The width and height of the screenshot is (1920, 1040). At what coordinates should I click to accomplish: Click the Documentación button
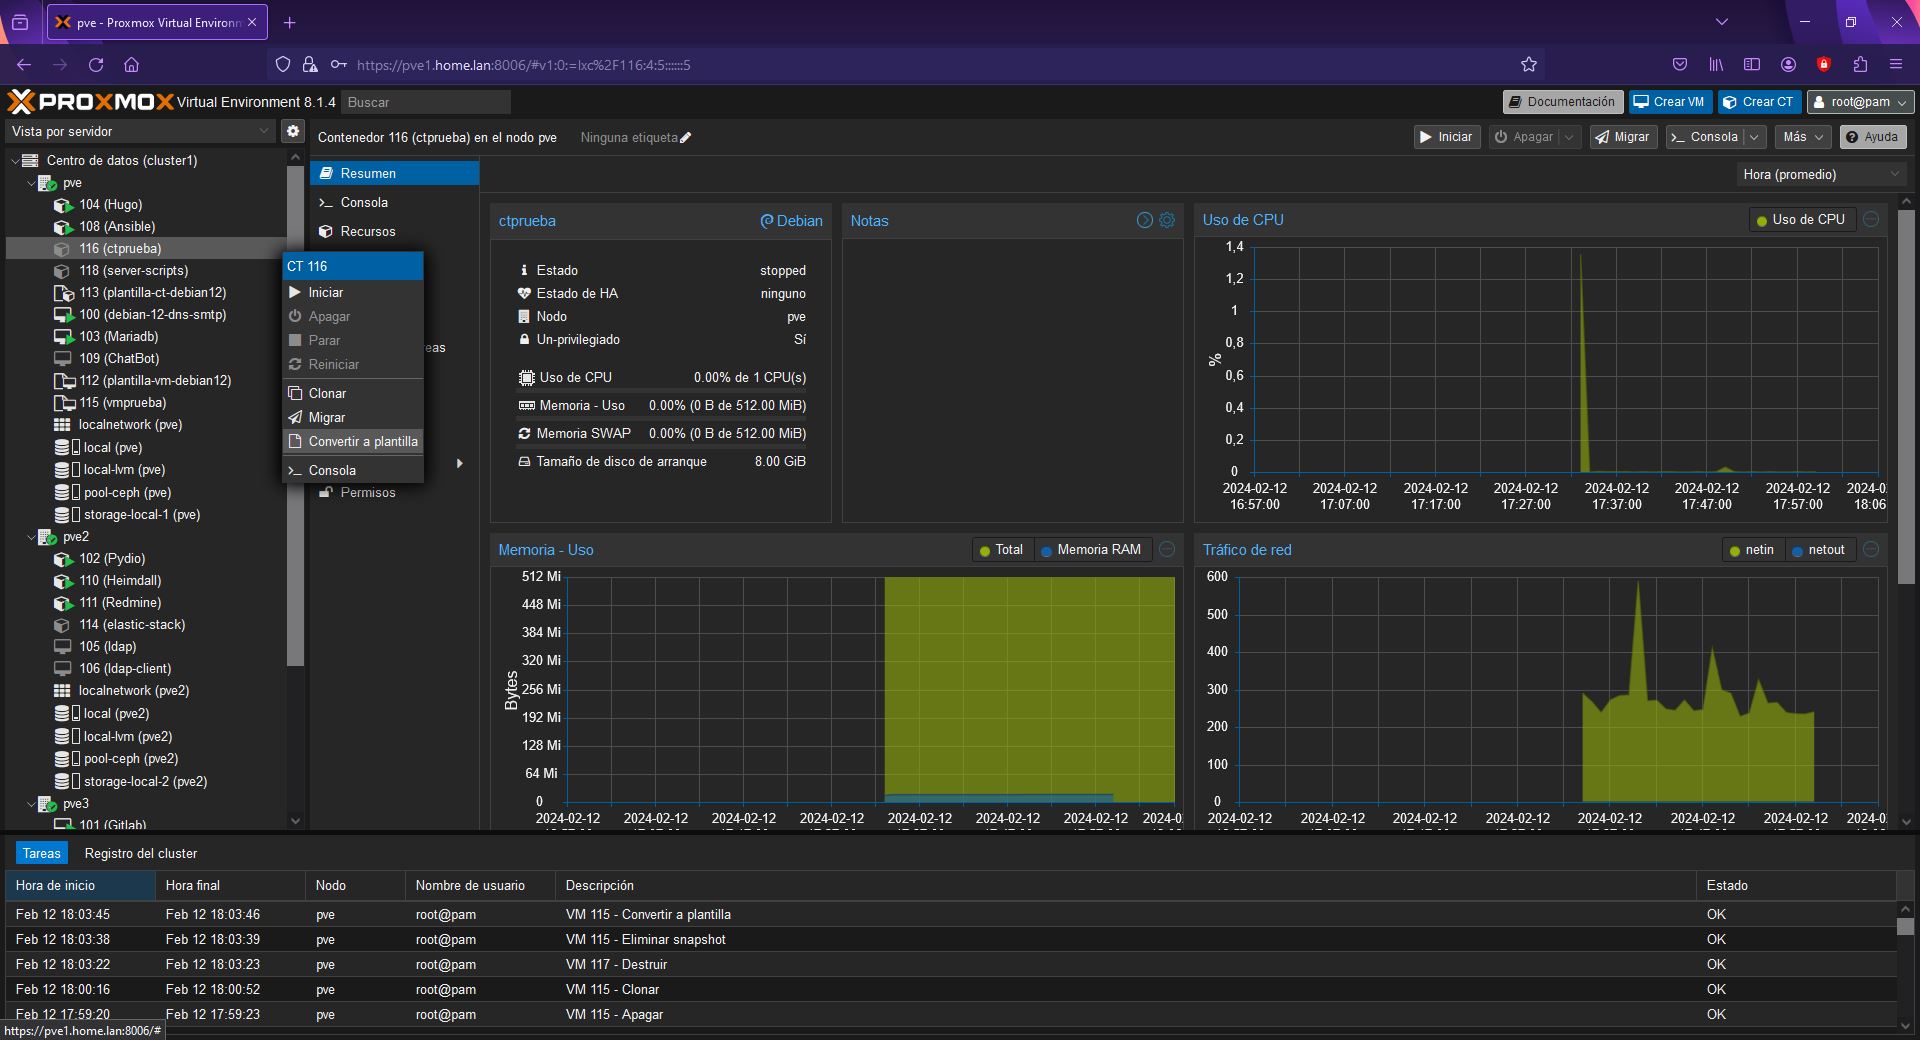[x=1562, y=102]
